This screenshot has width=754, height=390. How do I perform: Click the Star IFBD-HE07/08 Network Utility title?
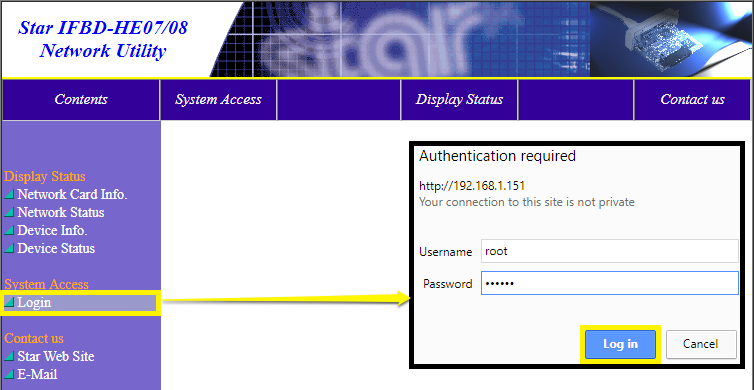pyautogui.click(x=103, y=39)
